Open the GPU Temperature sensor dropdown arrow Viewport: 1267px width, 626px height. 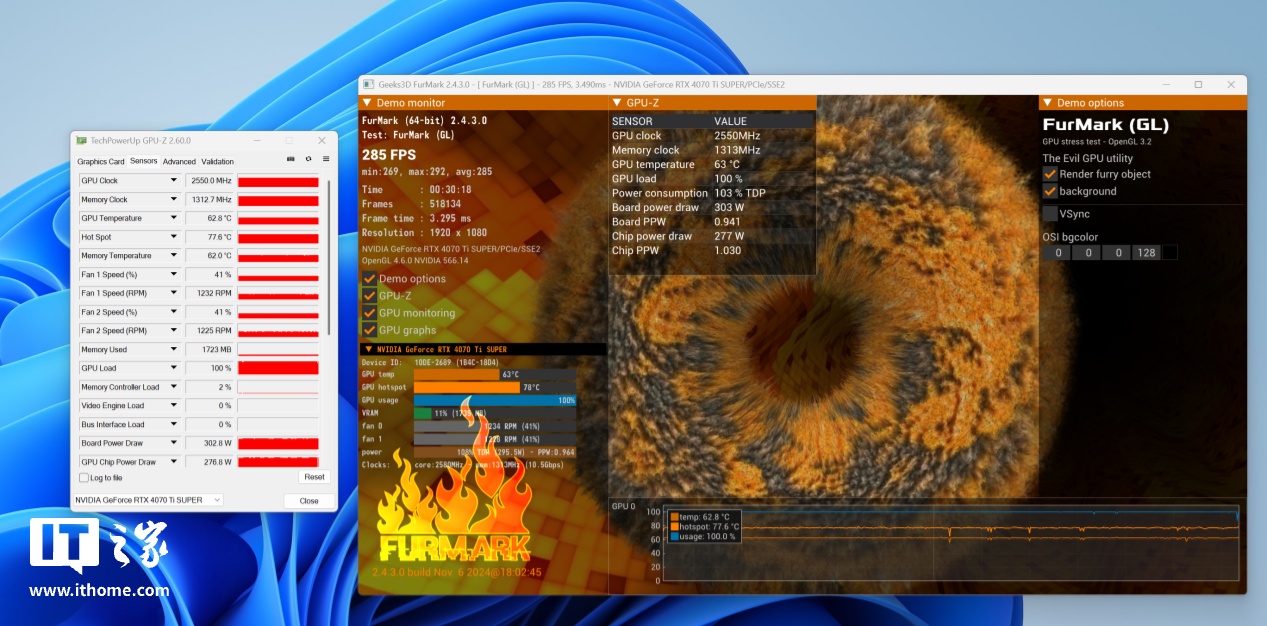(174, 218)
